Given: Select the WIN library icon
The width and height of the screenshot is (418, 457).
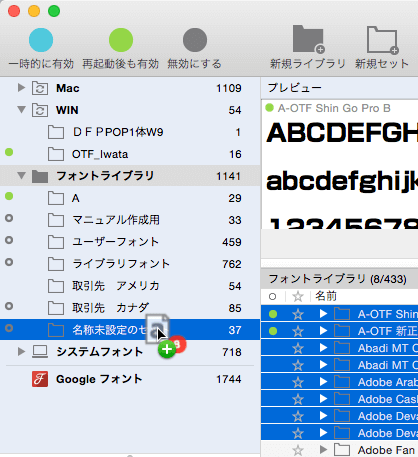Looking at the screenshot, I should (40, 110).
